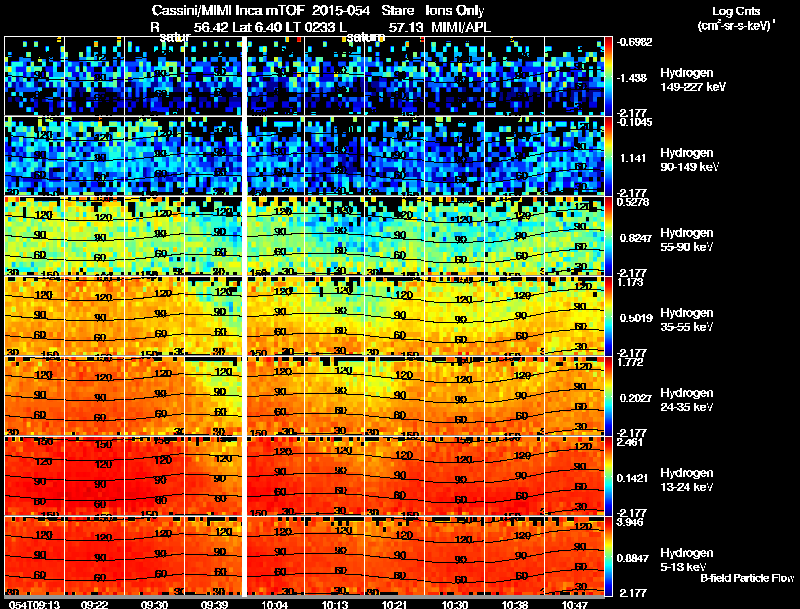Image resolution: width=800 pixels, height=609 pixels.
Task: Click the date text '2015-054' in the title
Action: pos(341,11)
